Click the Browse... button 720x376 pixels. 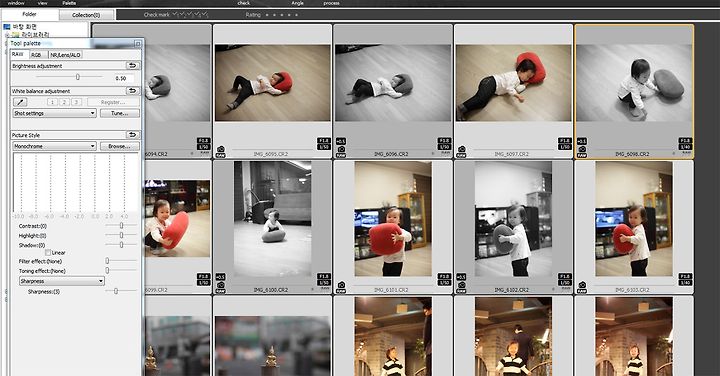point(120,146)
